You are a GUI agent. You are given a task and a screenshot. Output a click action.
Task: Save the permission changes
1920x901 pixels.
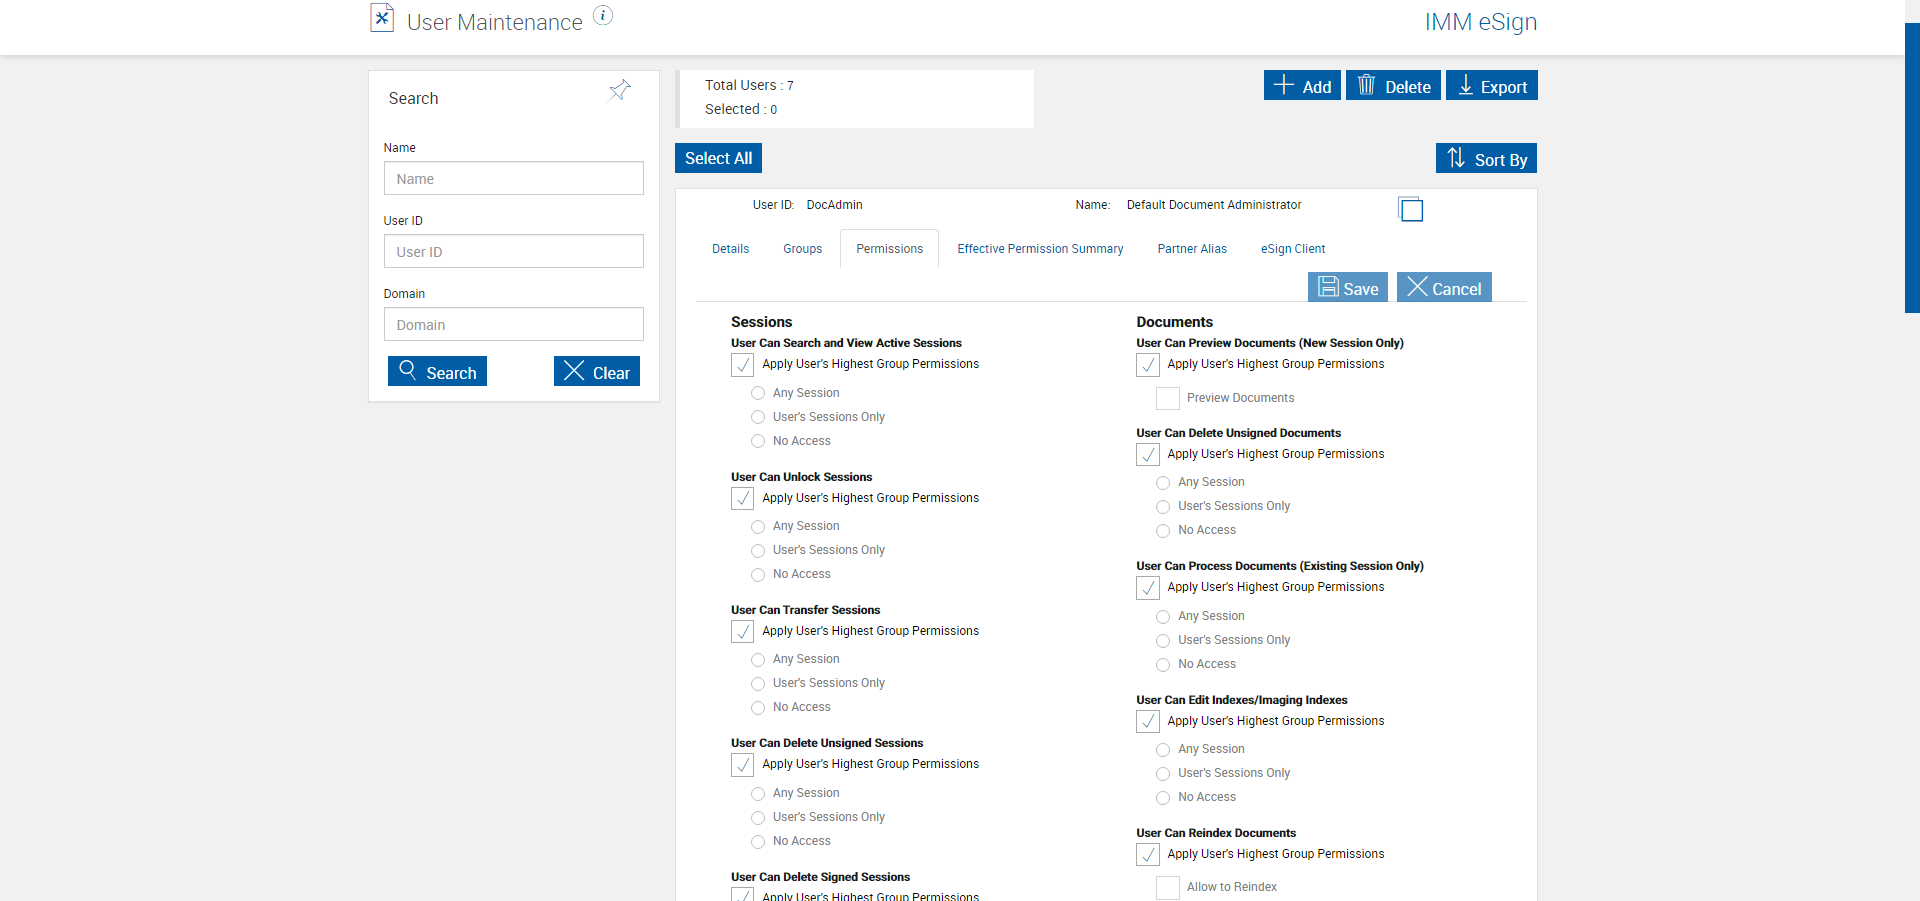tap(1347, 288)
